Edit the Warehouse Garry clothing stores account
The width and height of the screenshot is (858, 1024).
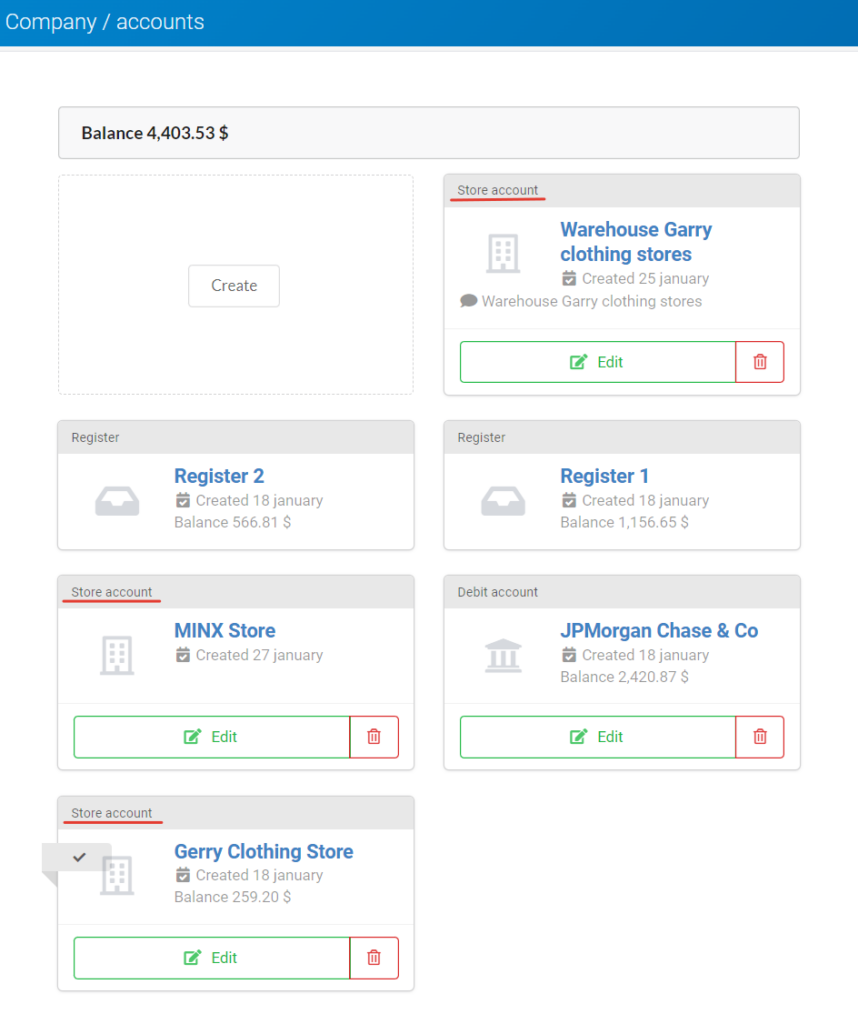[597, 362]
